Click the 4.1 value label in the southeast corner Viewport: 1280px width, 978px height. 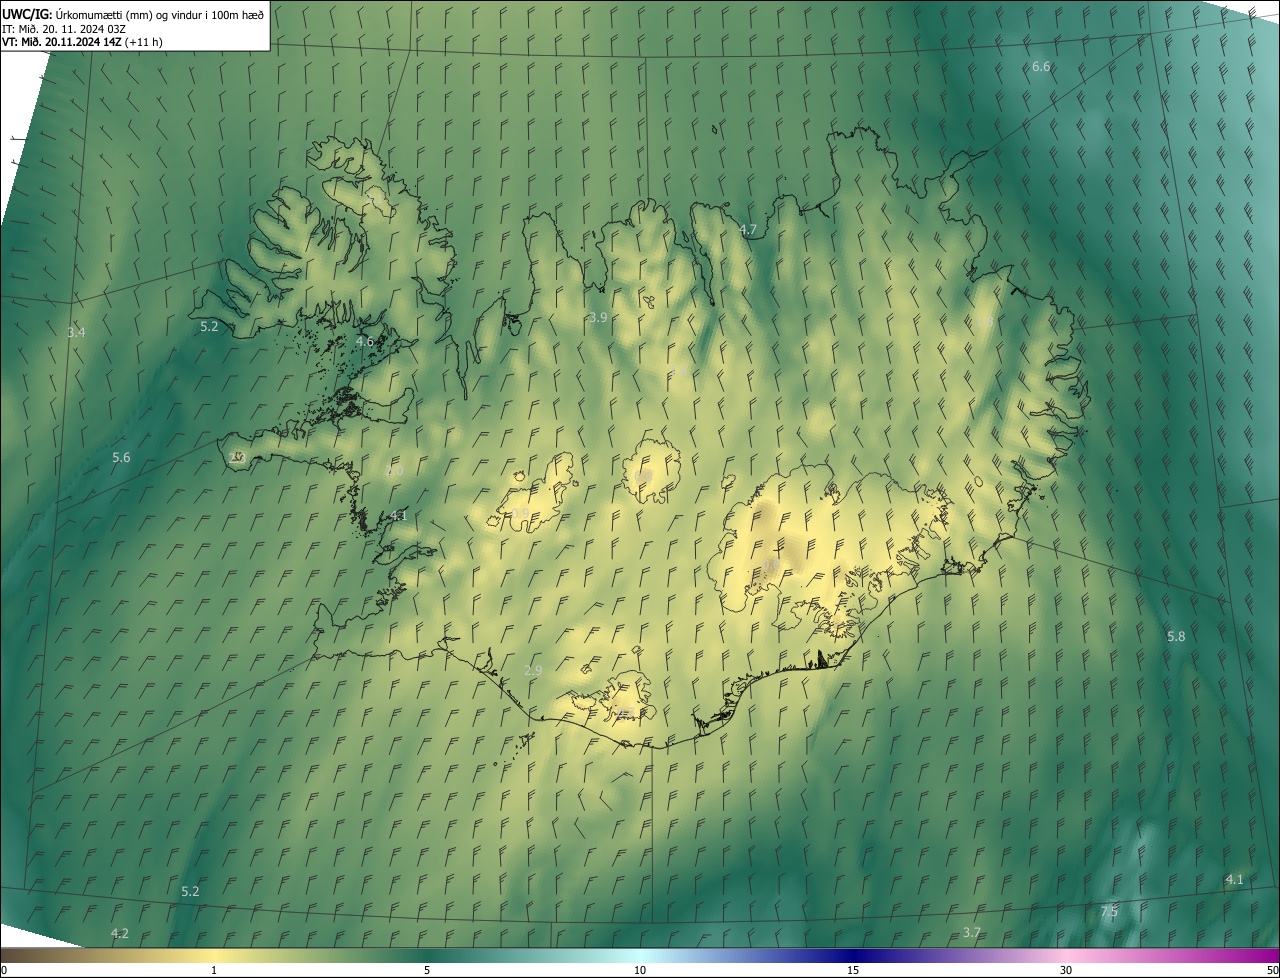point(1234,879)
